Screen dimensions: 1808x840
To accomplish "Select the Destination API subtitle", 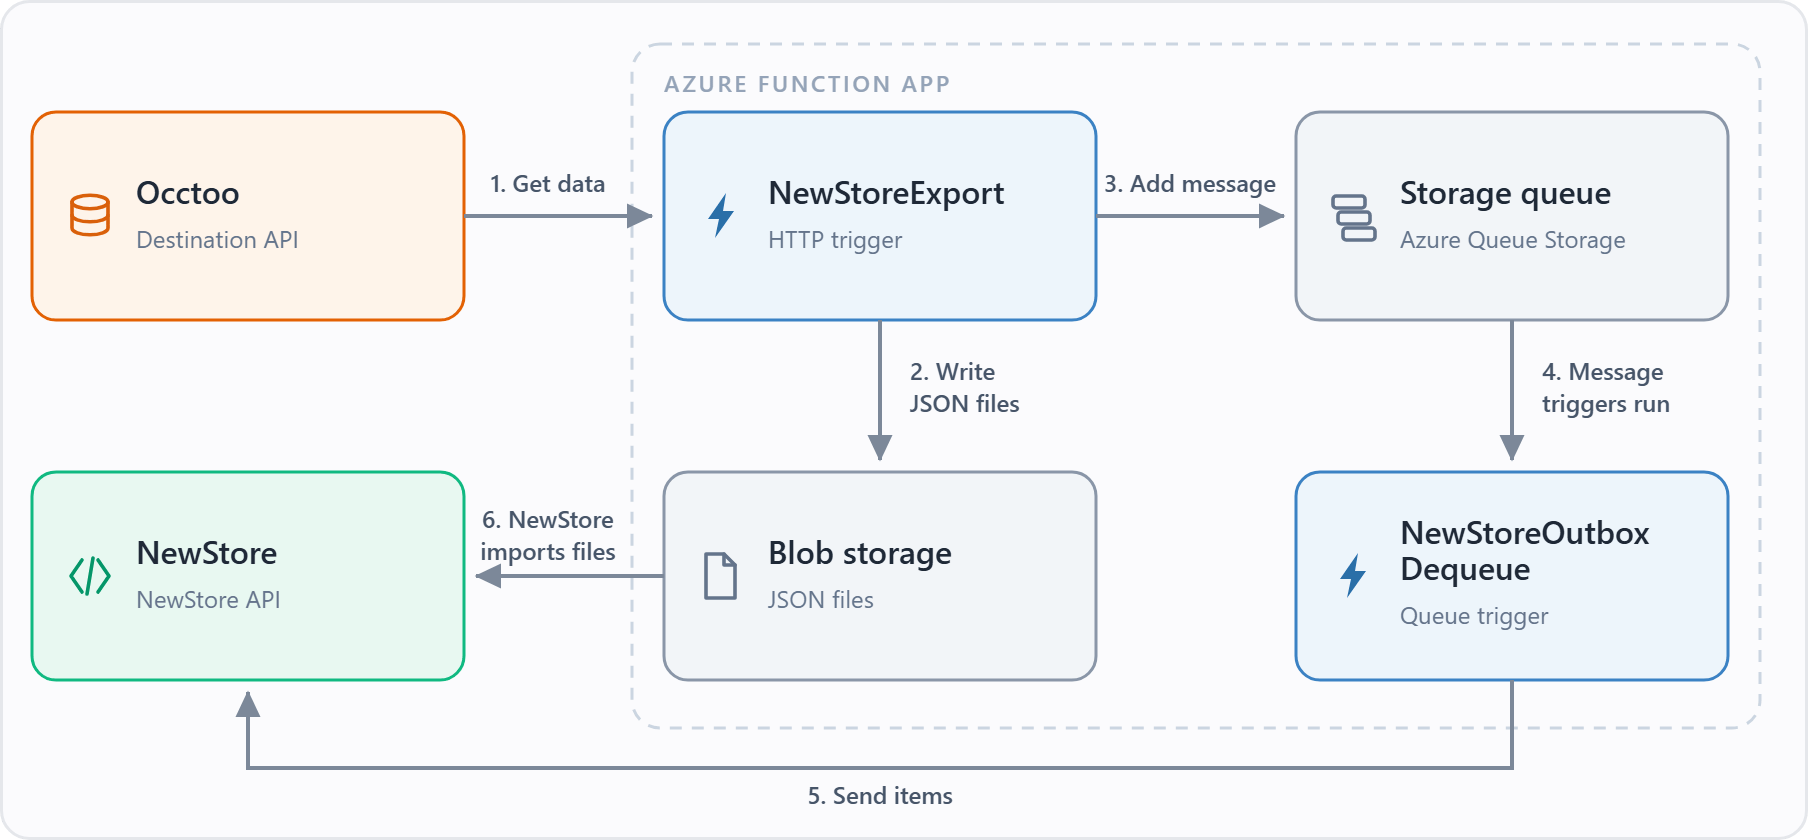I will click(217, 240).
